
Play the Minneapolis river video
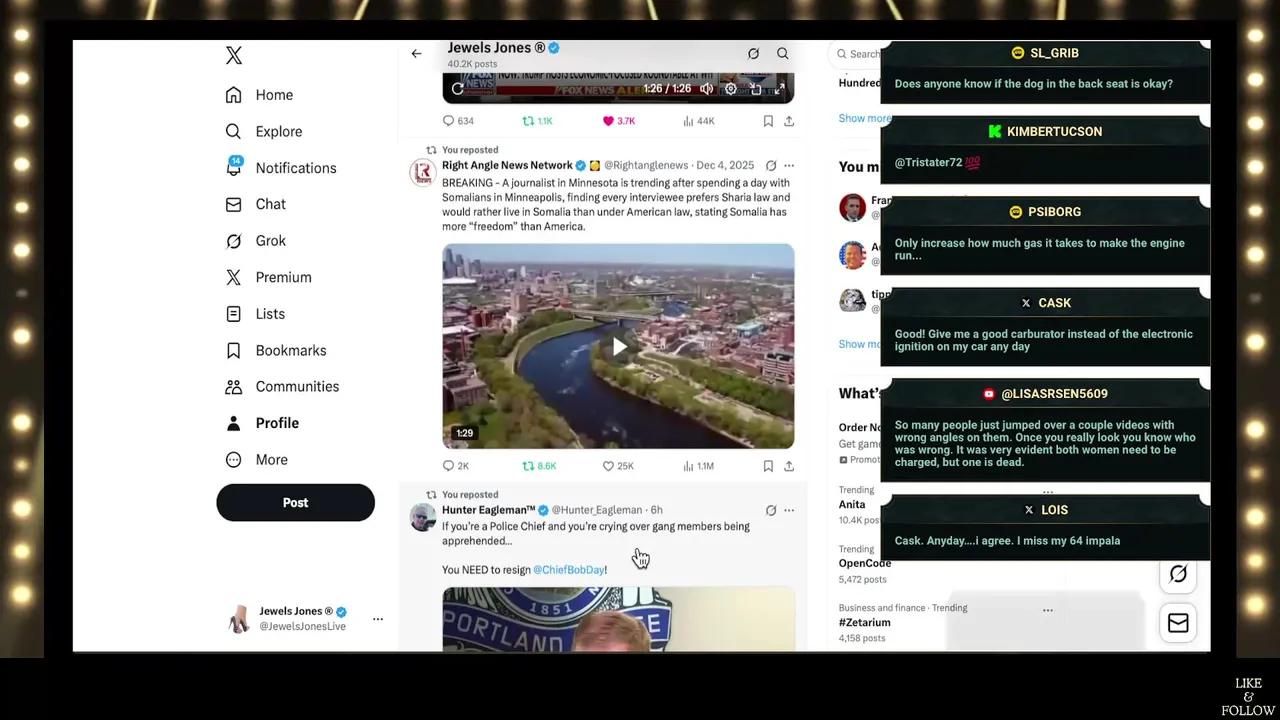[619, 347]
